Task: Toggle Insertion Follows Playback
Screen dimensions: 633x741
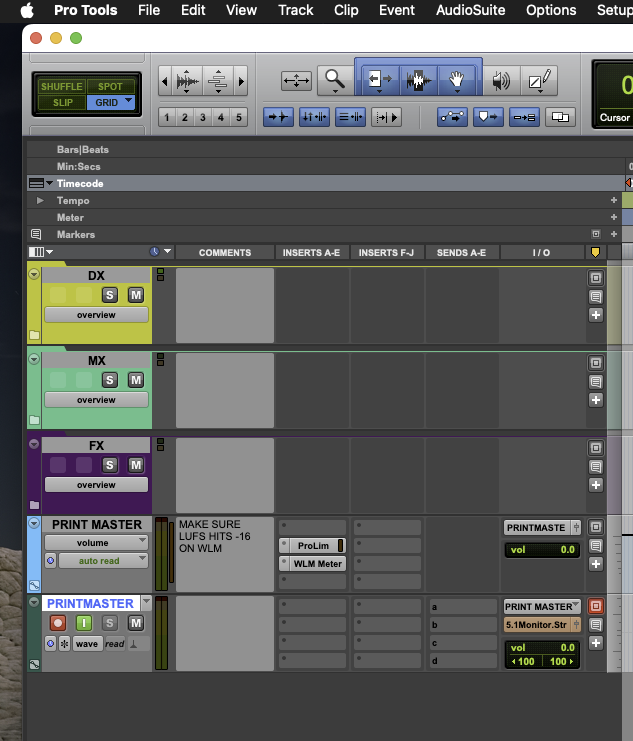Action: point(386,117)
